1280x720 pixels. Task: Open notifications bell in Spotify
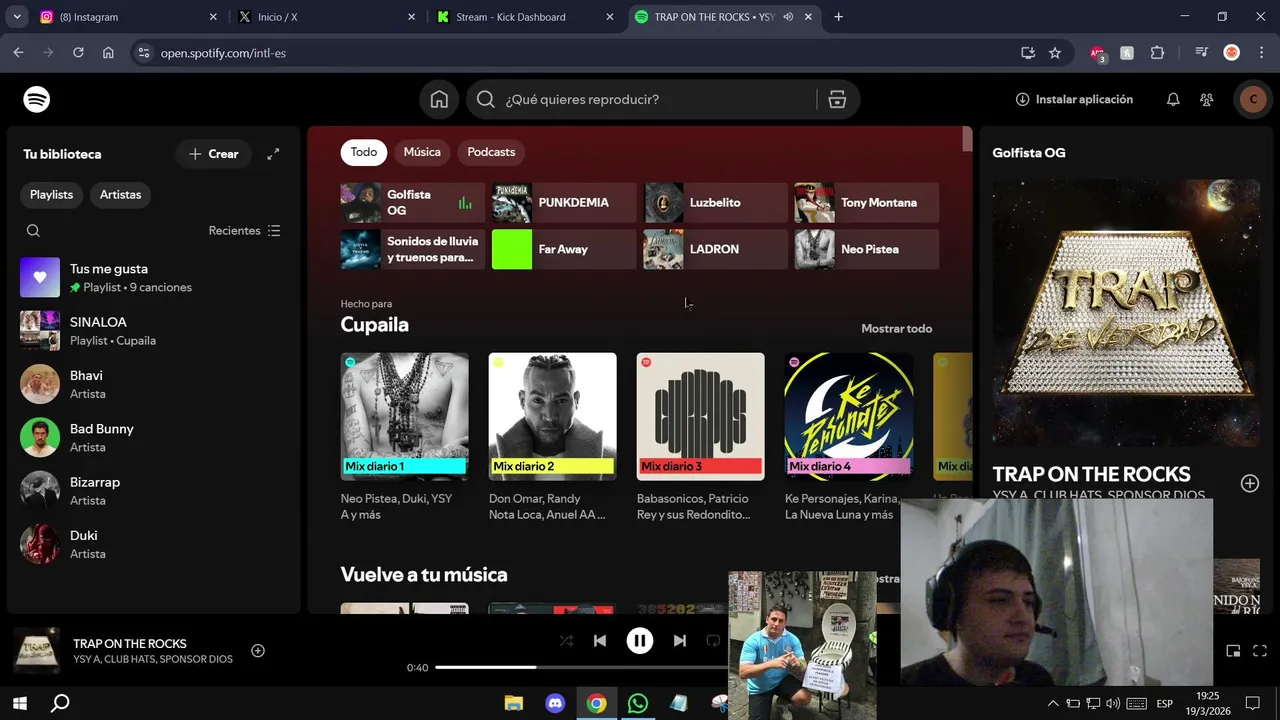point(1173,99)
